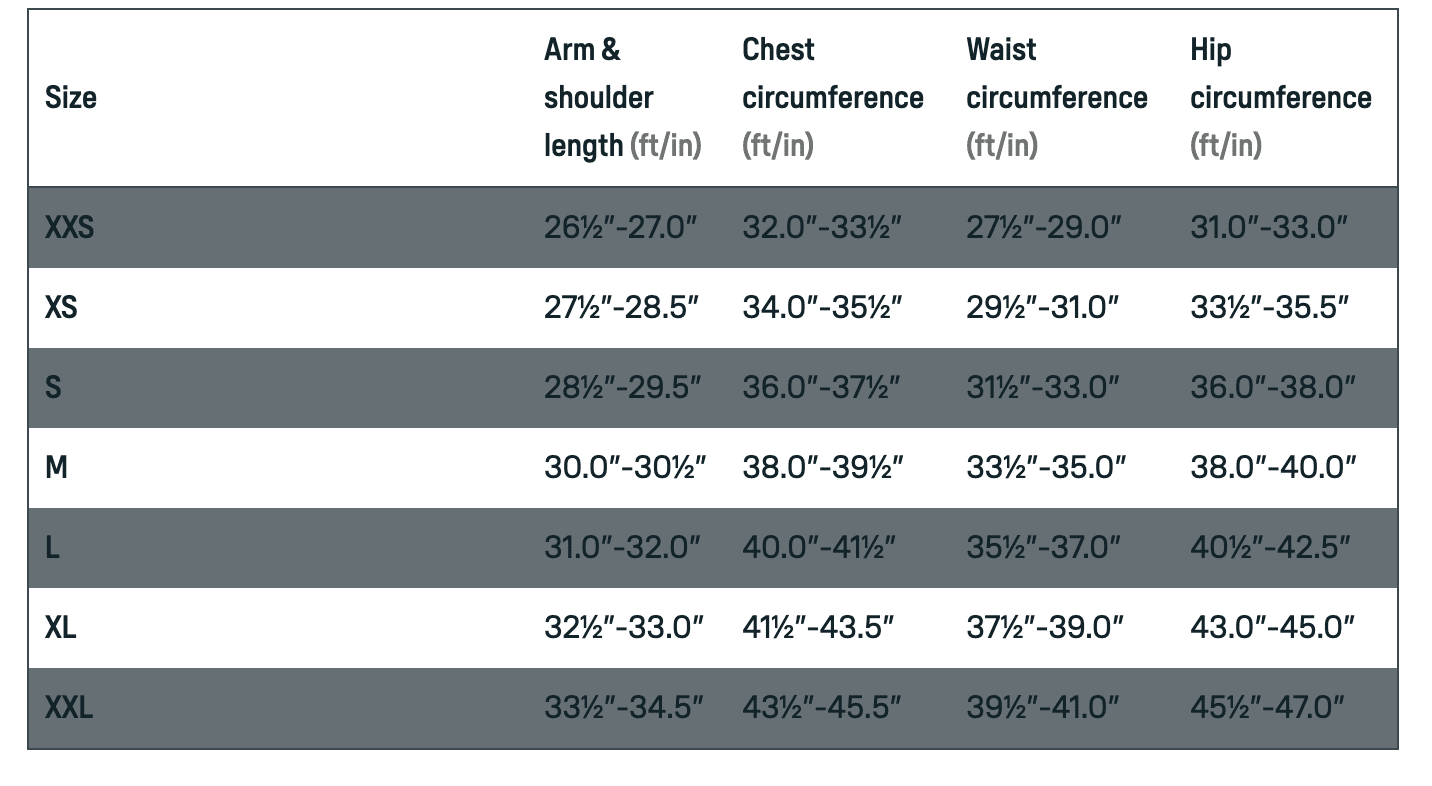This screenshot has height=786, width=1432.
Task: Click the XXL hip value 45½″-47.0″
Action: (x=1267, y=708)
